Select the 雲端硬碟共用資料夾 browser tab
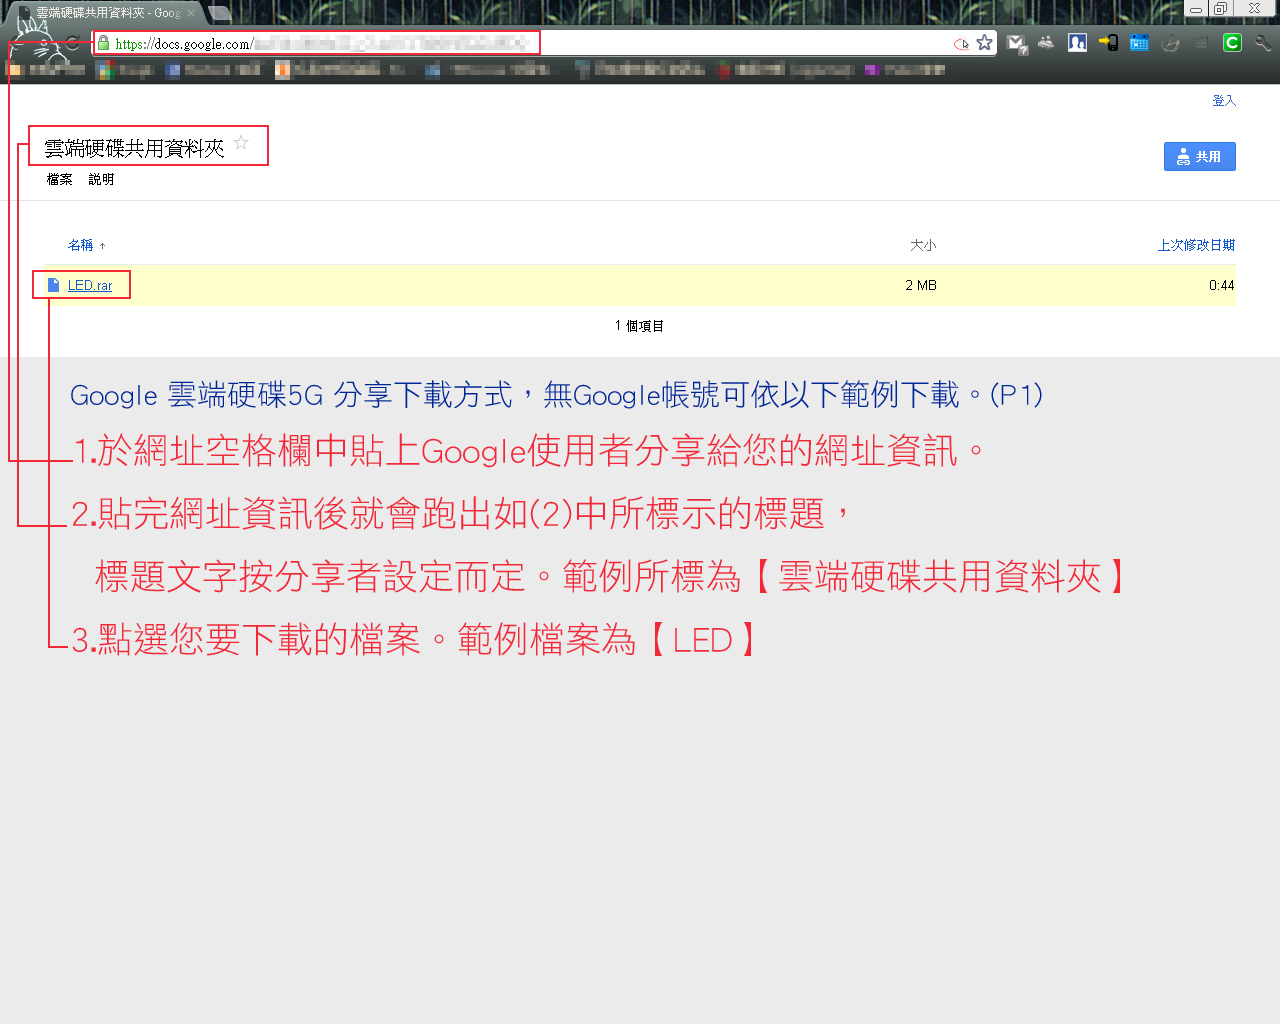The image size is (1280, 1024). point(105,13)
